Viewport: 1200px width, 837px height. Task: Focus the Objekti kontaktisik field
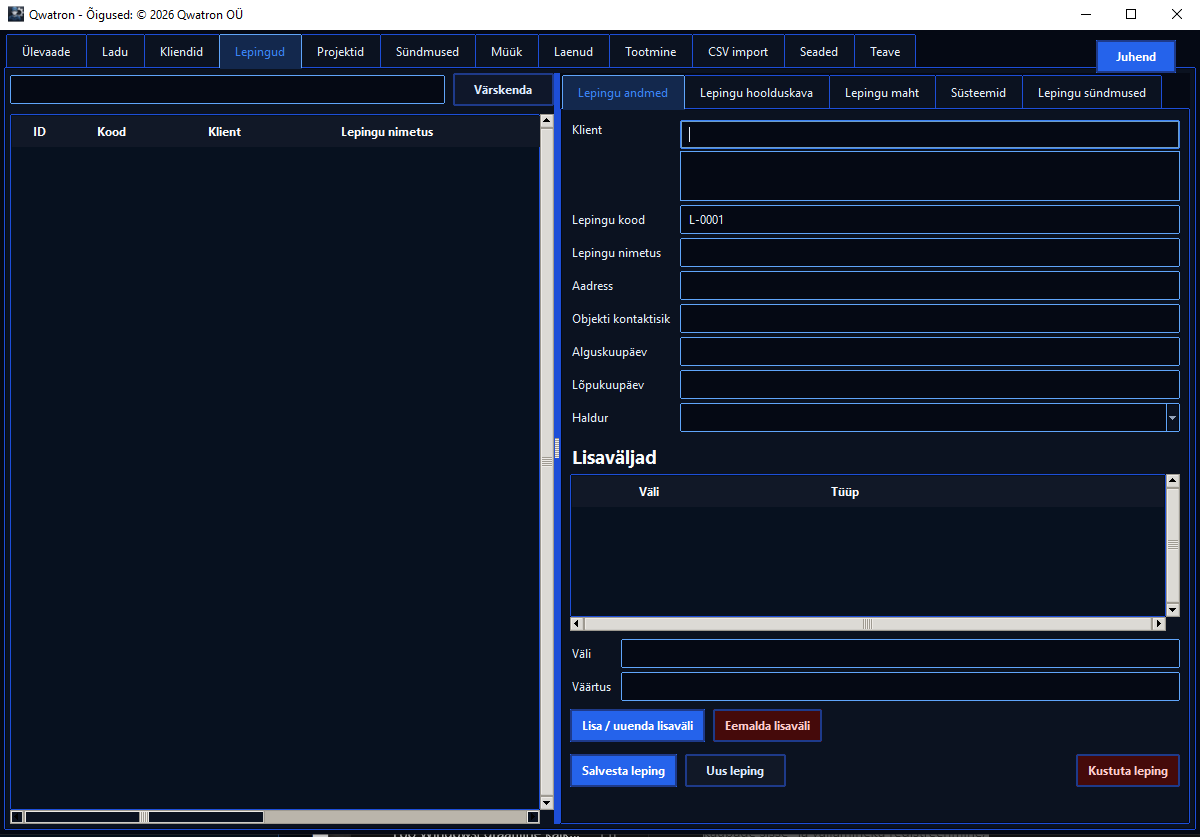(930, 319)
